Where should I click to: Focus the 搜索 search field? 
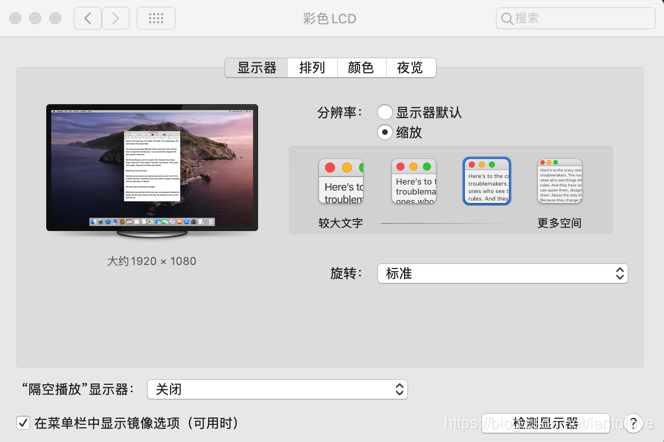pyautogui.click(x=575, y=18)
